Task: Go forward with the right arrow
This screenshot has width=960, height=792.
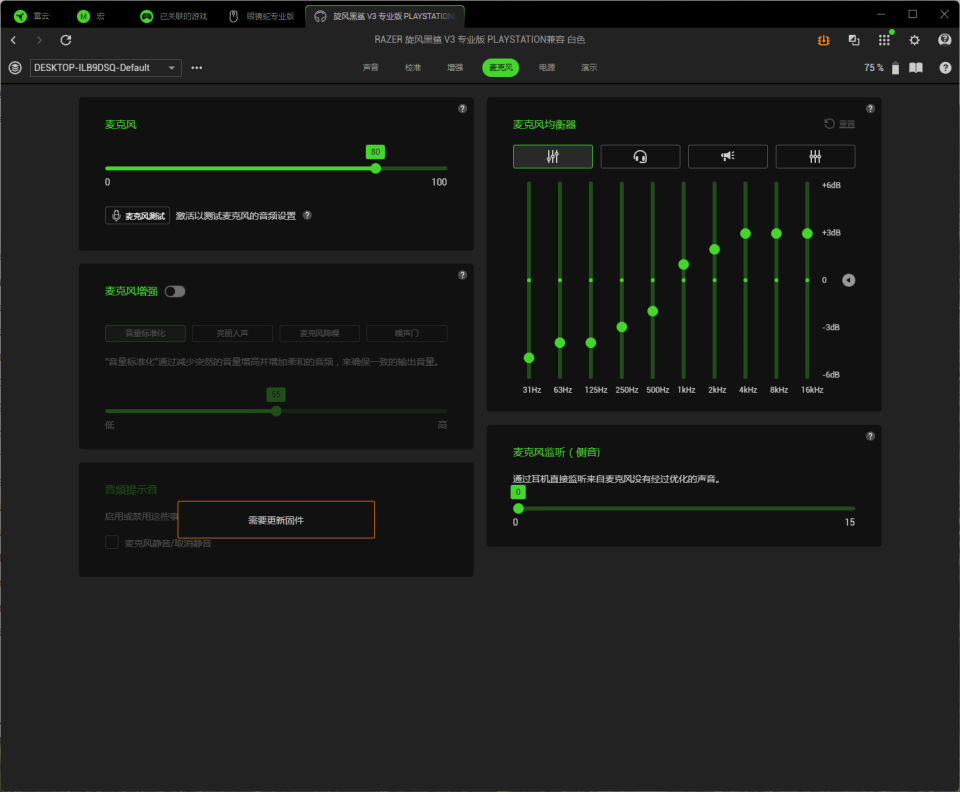Action: (x=39, y=40)
